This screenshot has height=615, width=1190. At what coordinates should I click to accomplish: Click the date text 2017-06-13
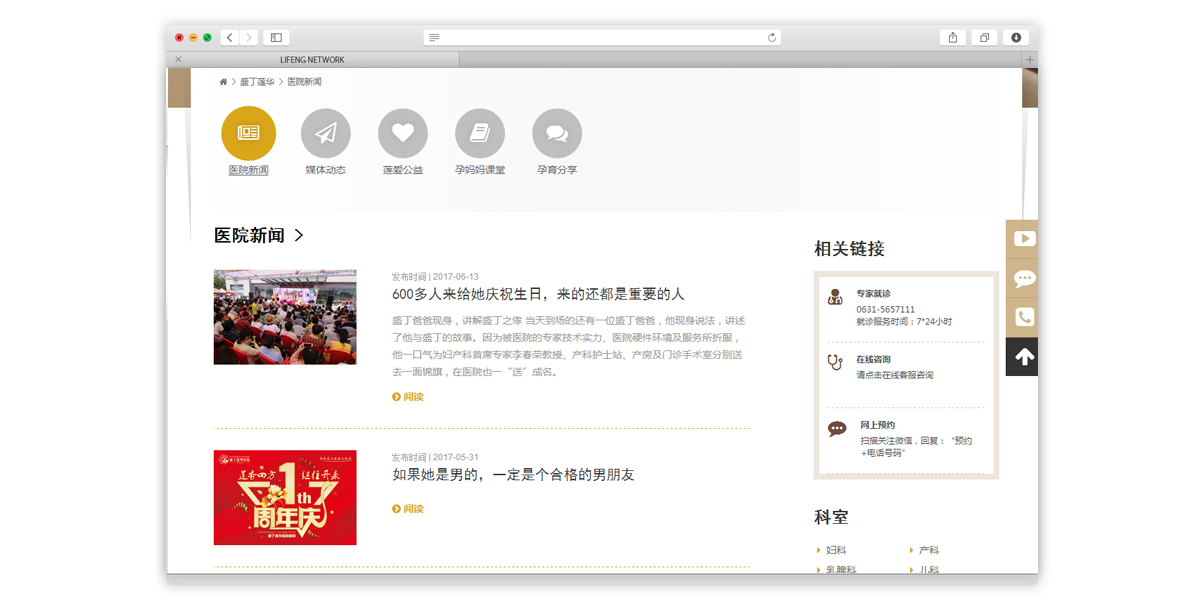(455, 277)
